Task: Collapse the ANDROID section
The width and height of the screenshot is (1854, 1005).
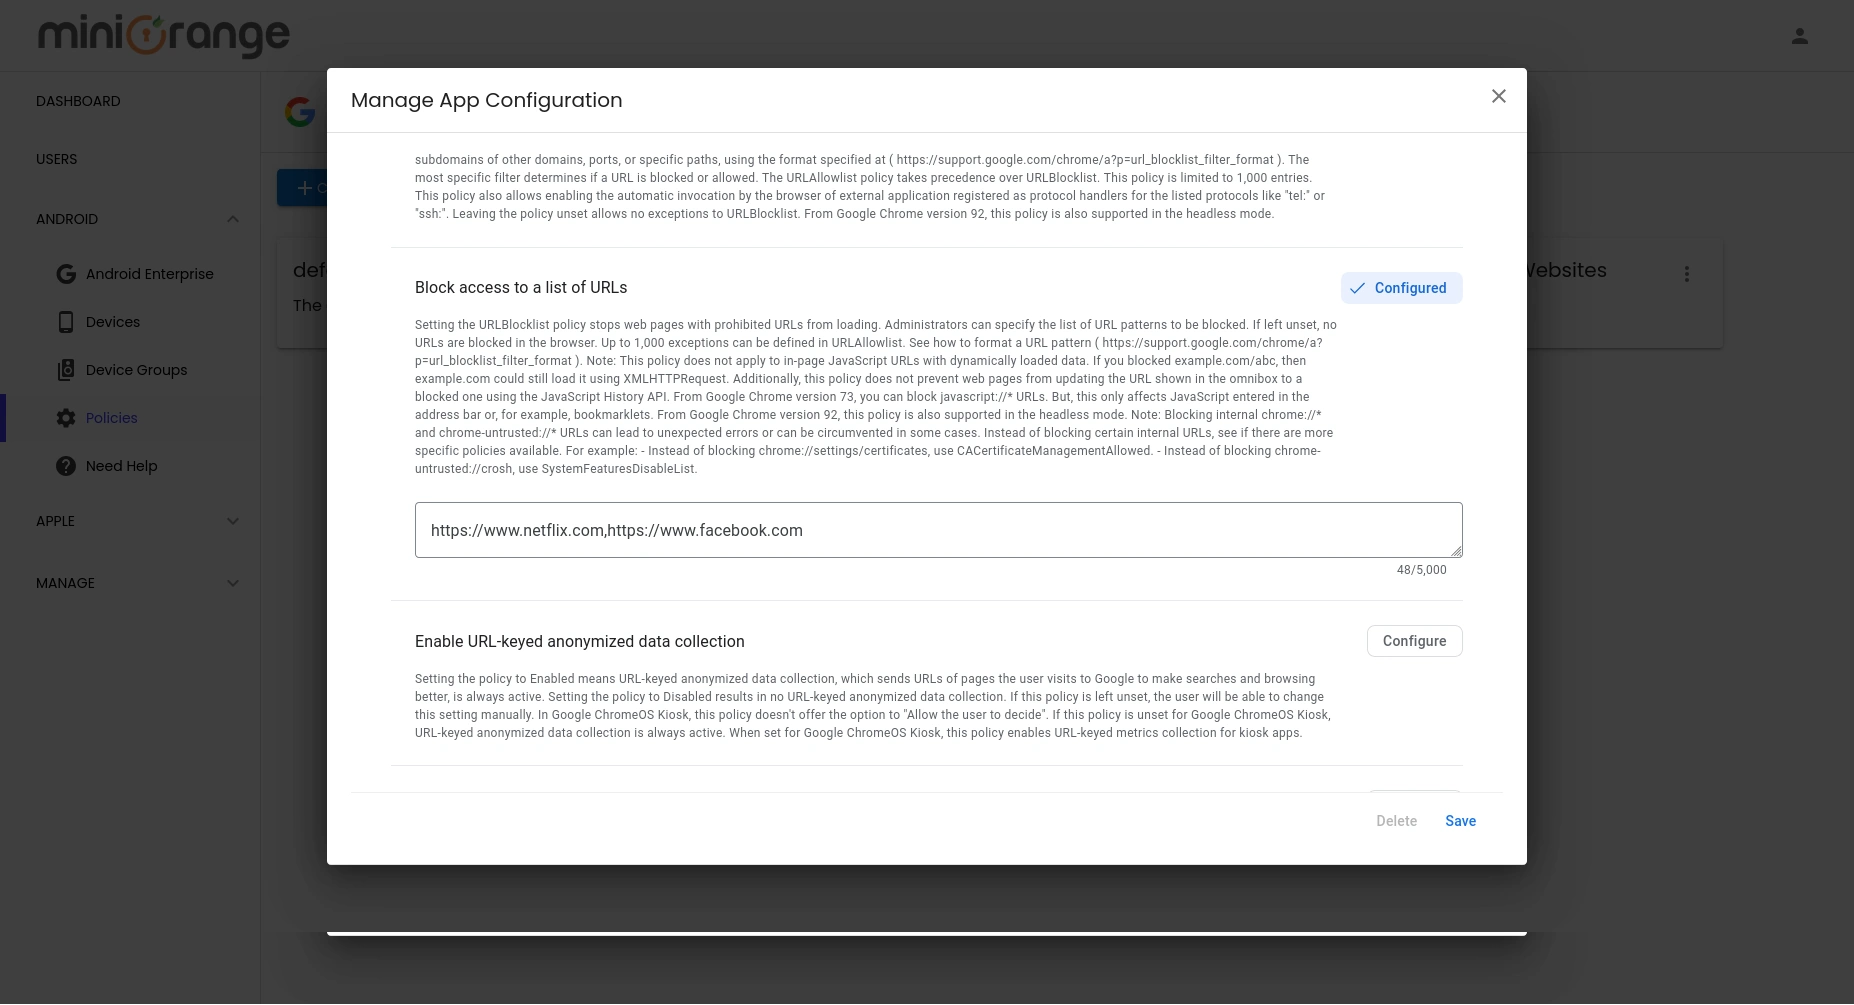Action: click(233, 218)
